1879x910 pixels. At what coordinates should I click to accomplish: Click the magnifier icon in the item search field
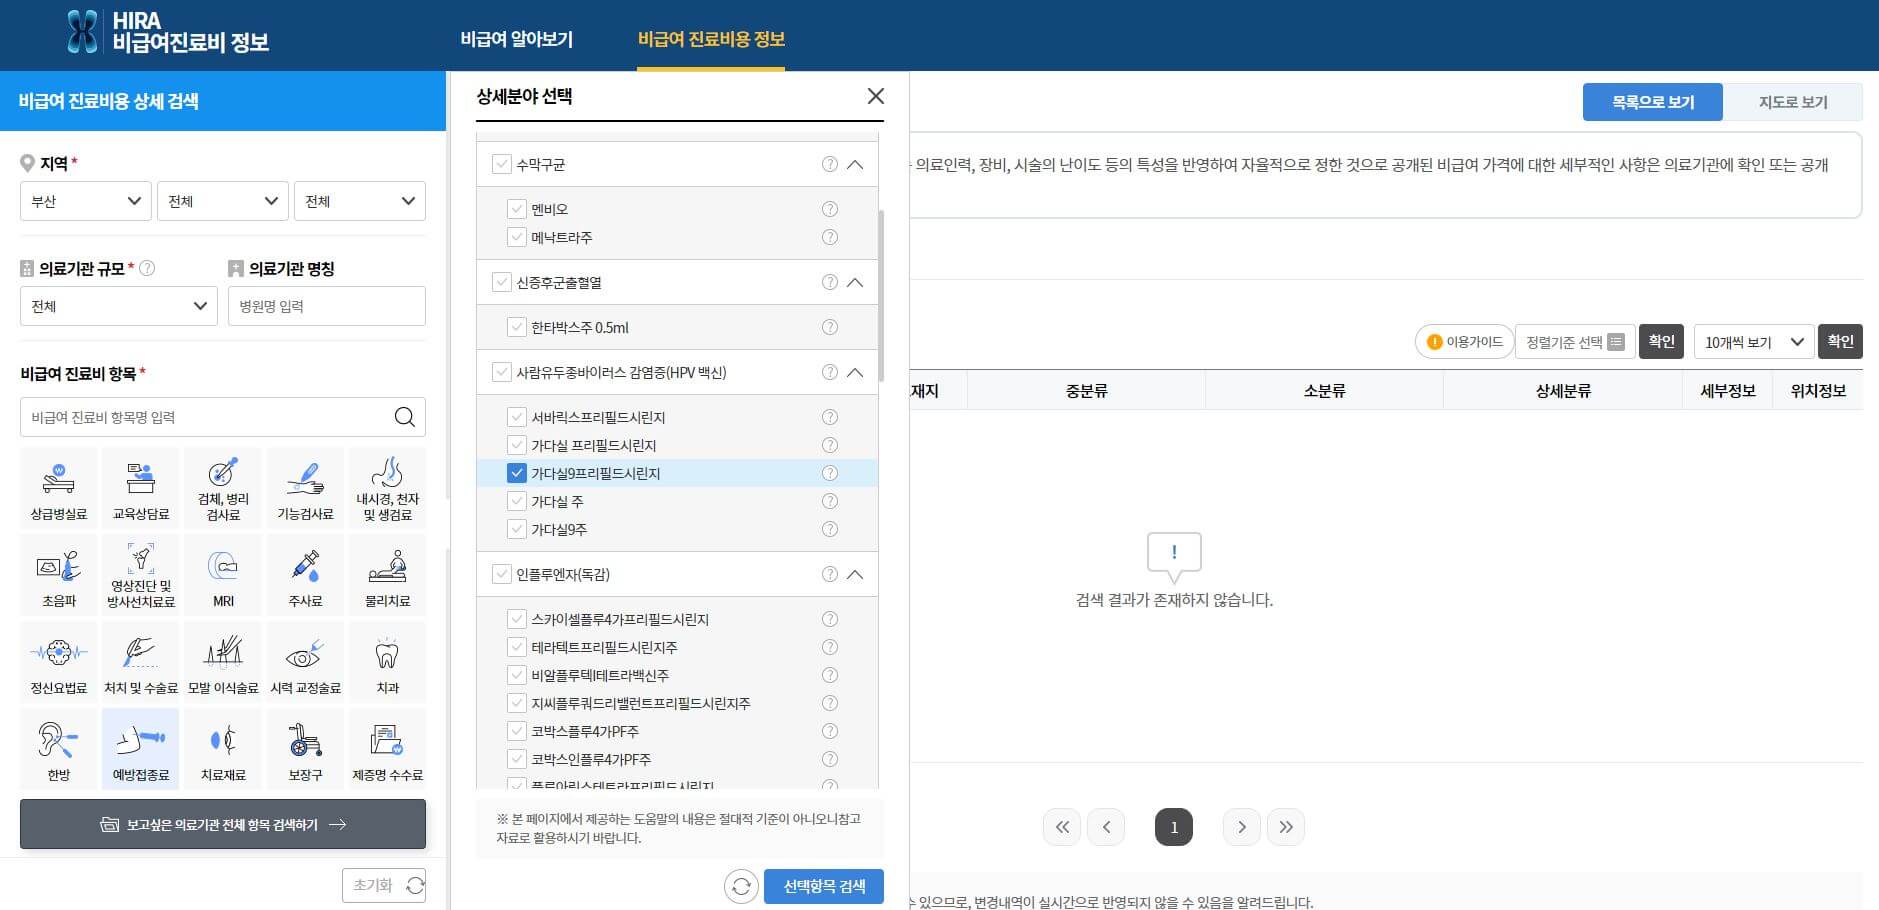pyautogui.click(x=404, y=416)
